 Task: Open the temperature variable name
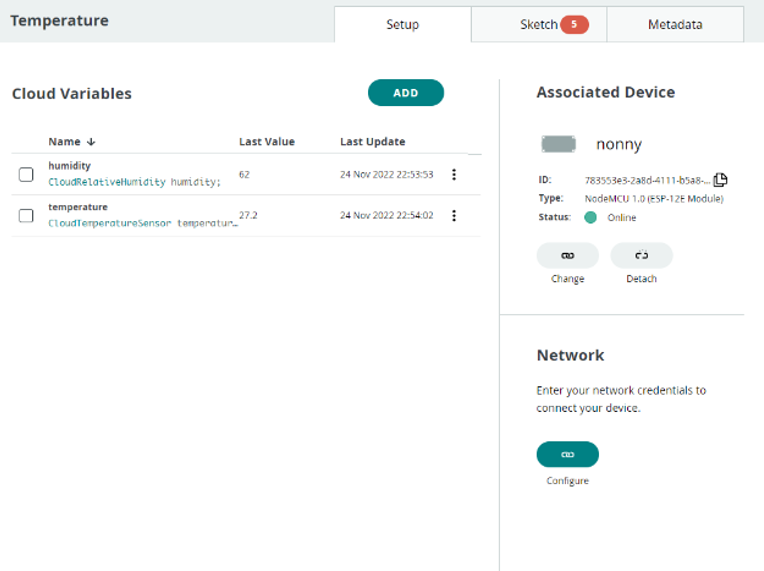(78, 207)
